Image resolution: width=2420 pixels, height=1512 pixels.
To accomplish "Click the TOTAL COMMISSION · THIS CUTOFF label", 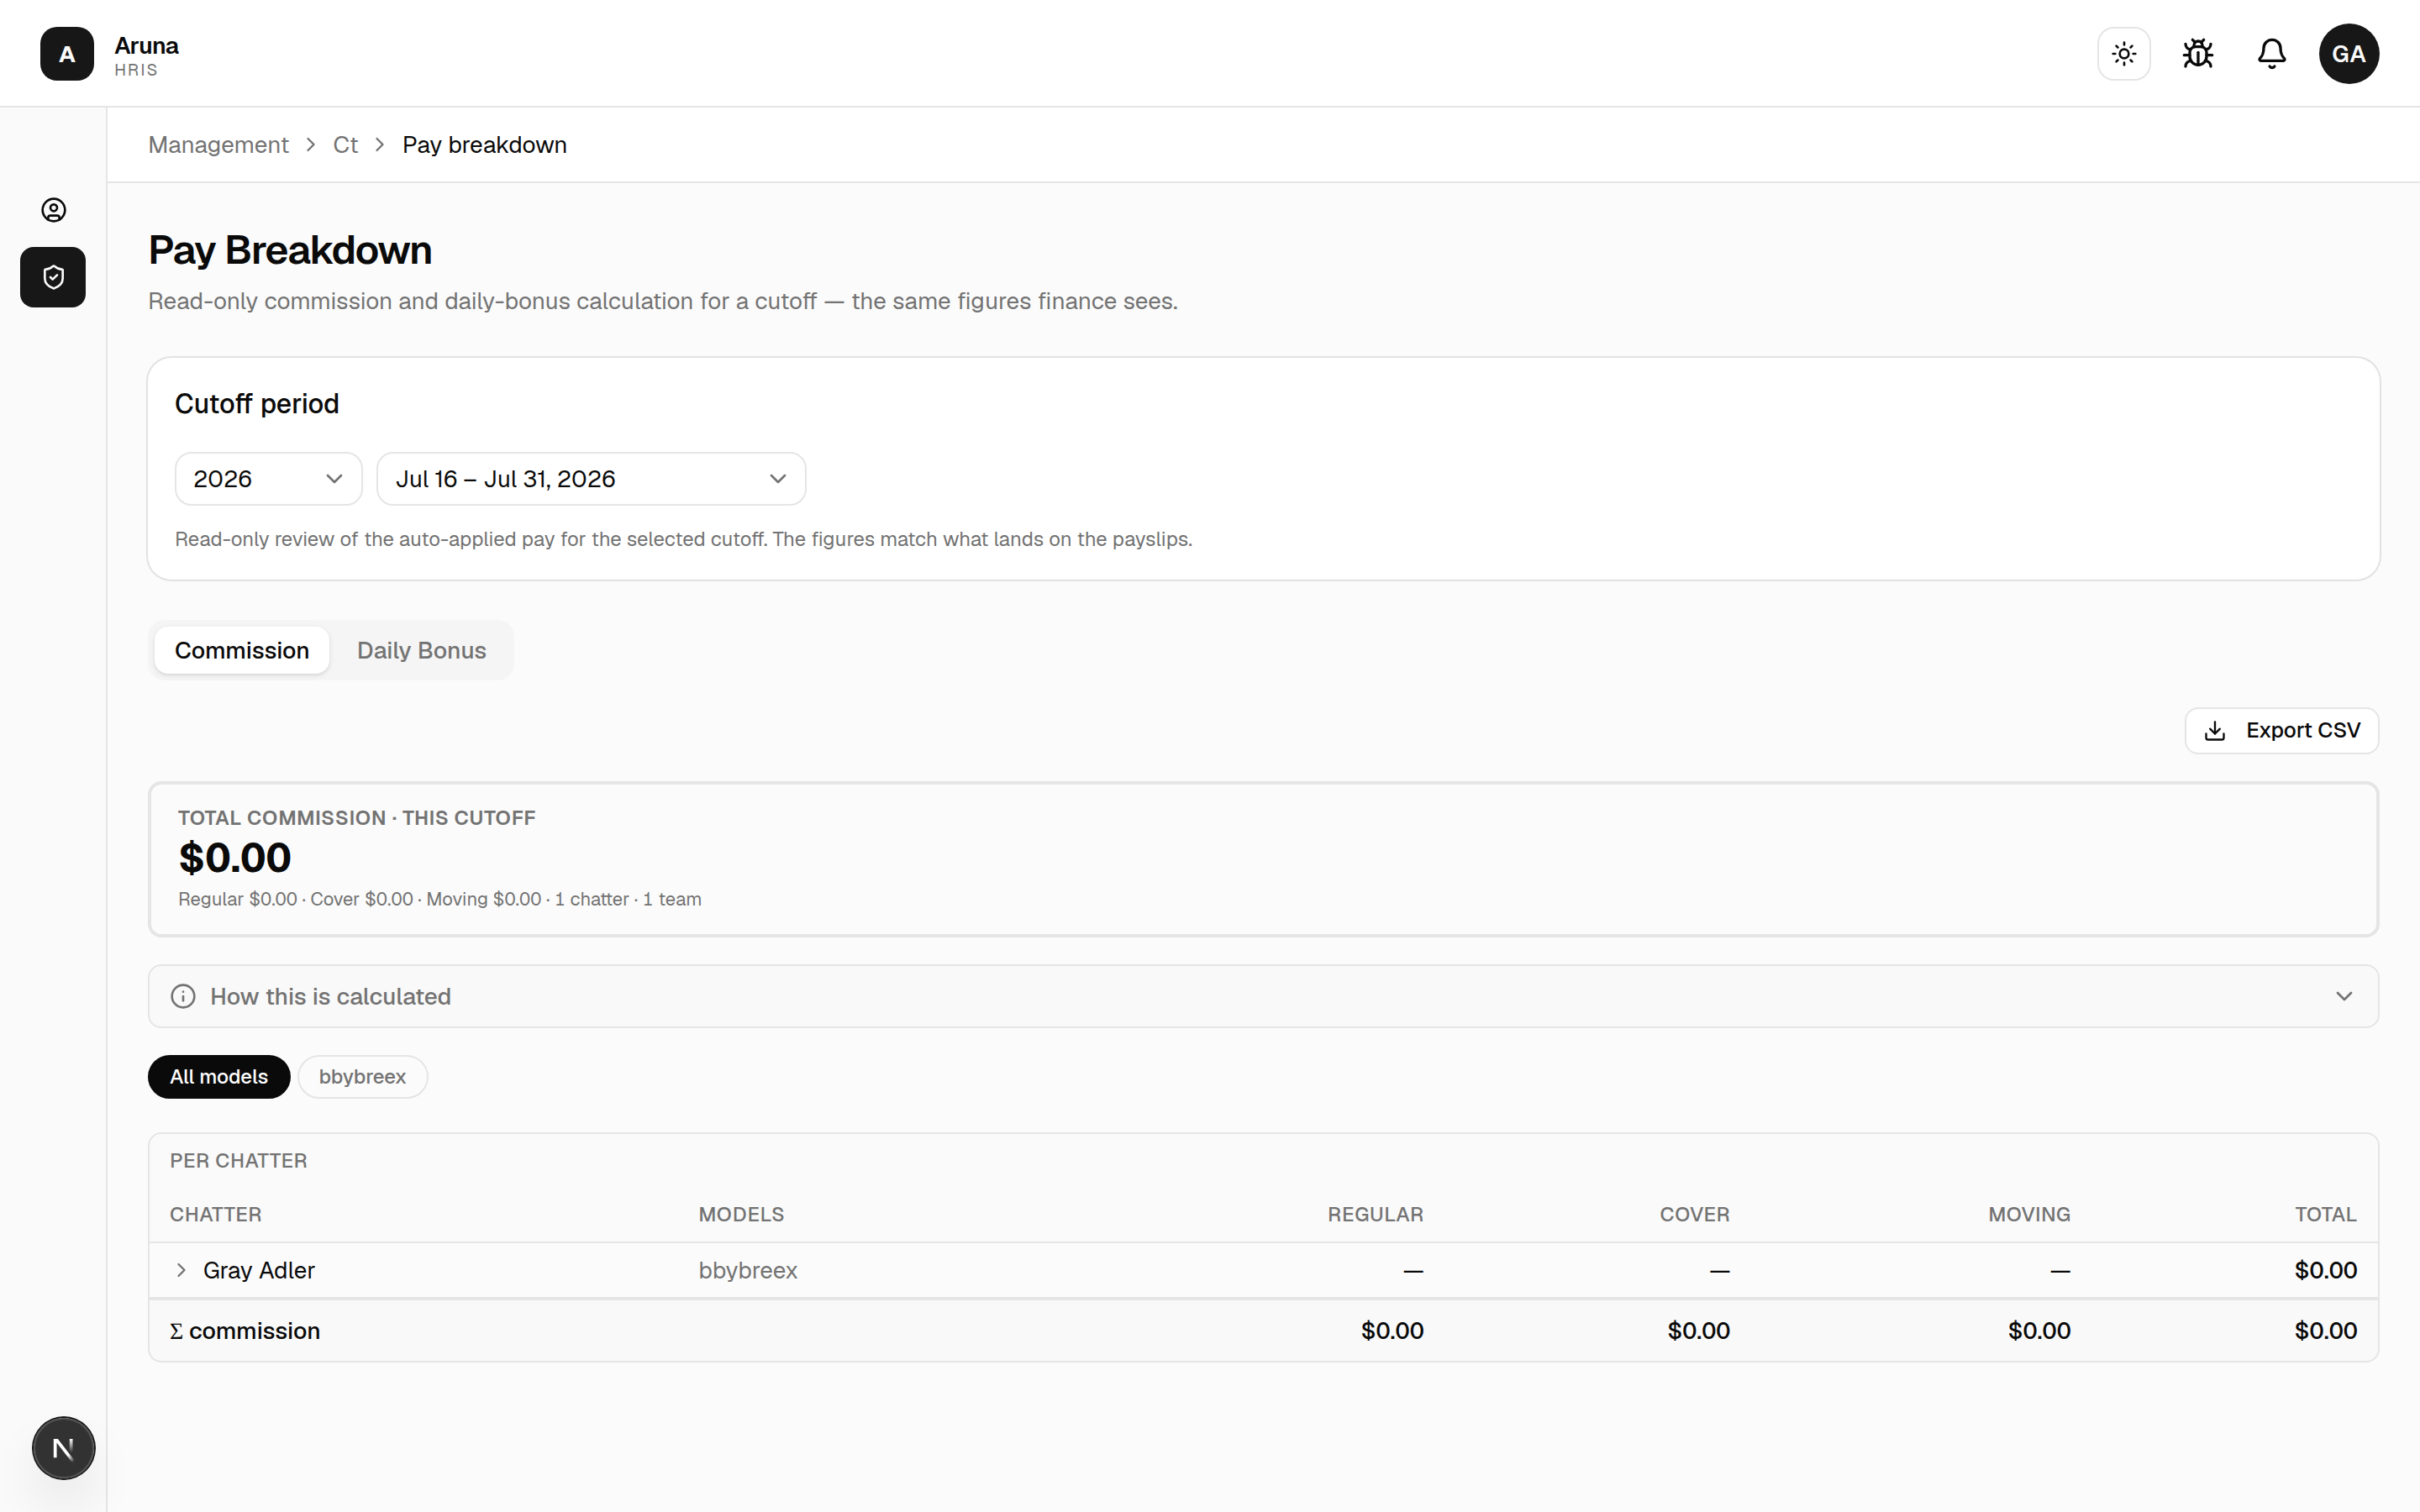I will 357,818.
